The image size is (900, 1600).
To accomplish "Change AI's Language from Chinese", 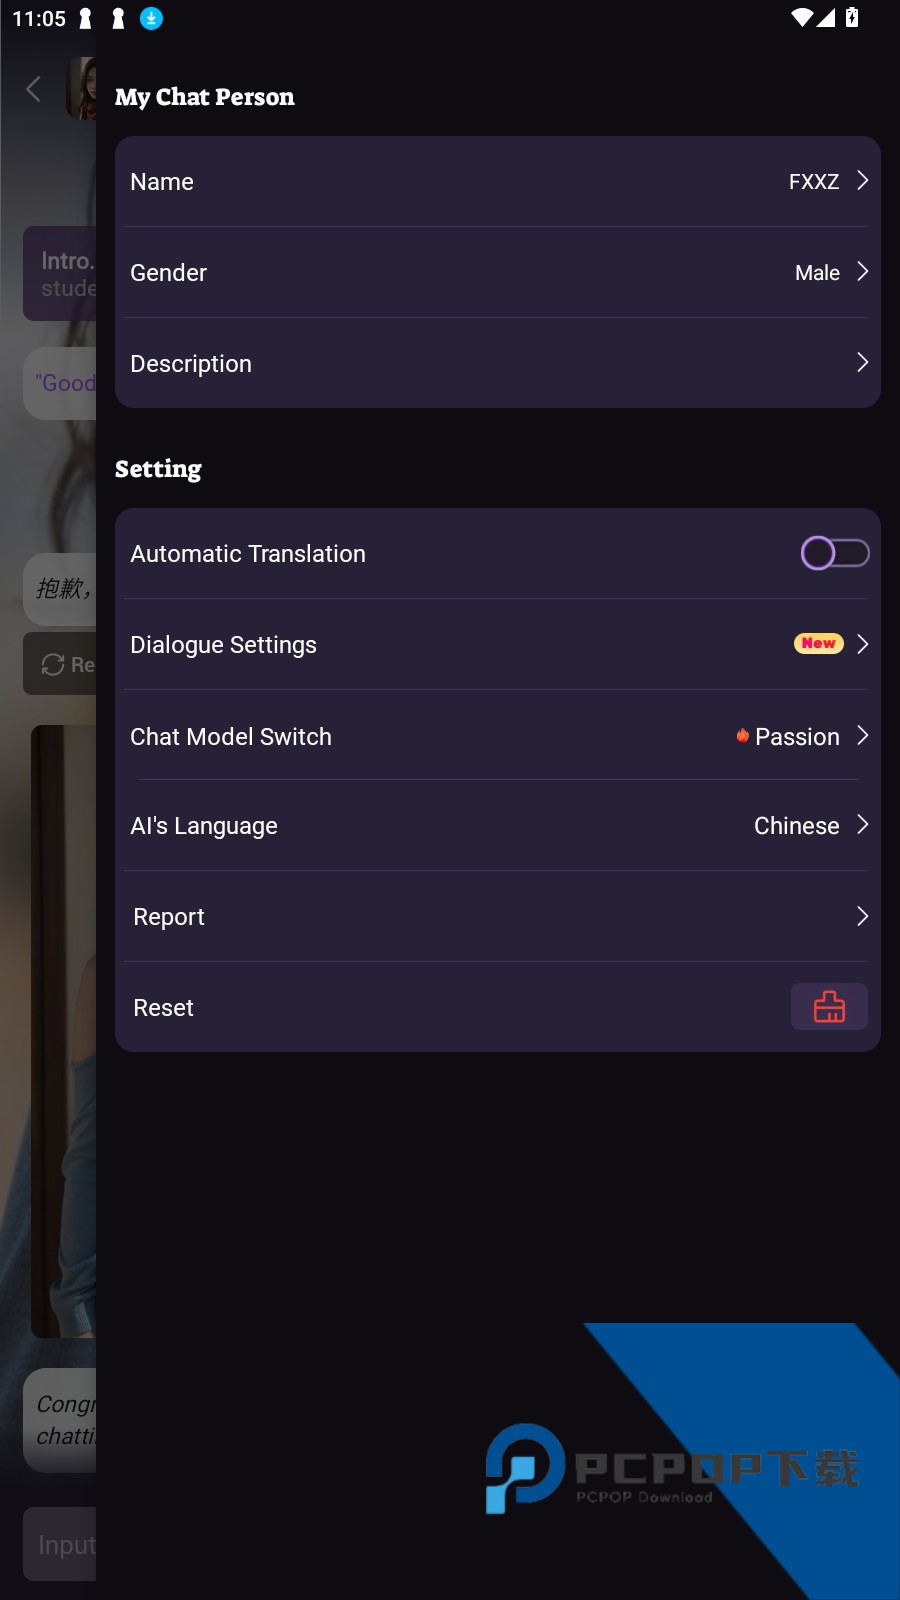I will coord(797,826).
